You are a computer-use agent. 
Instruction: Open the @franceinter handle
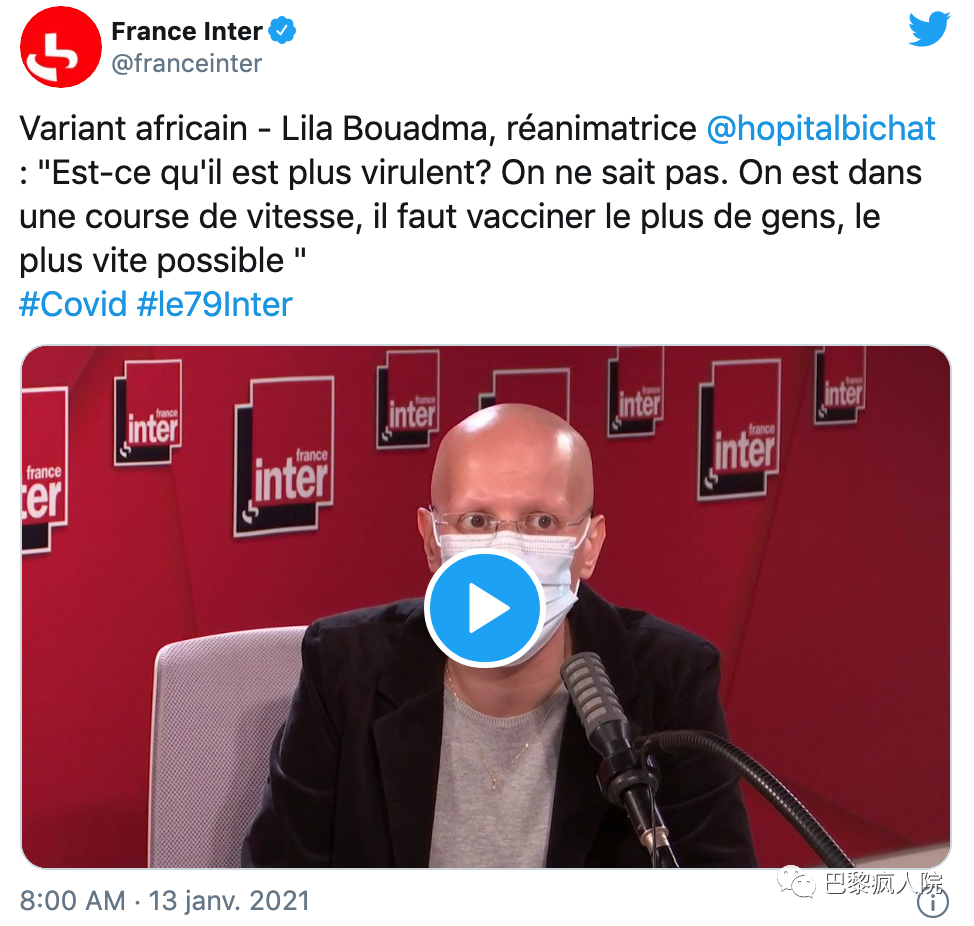click(186, 63)
